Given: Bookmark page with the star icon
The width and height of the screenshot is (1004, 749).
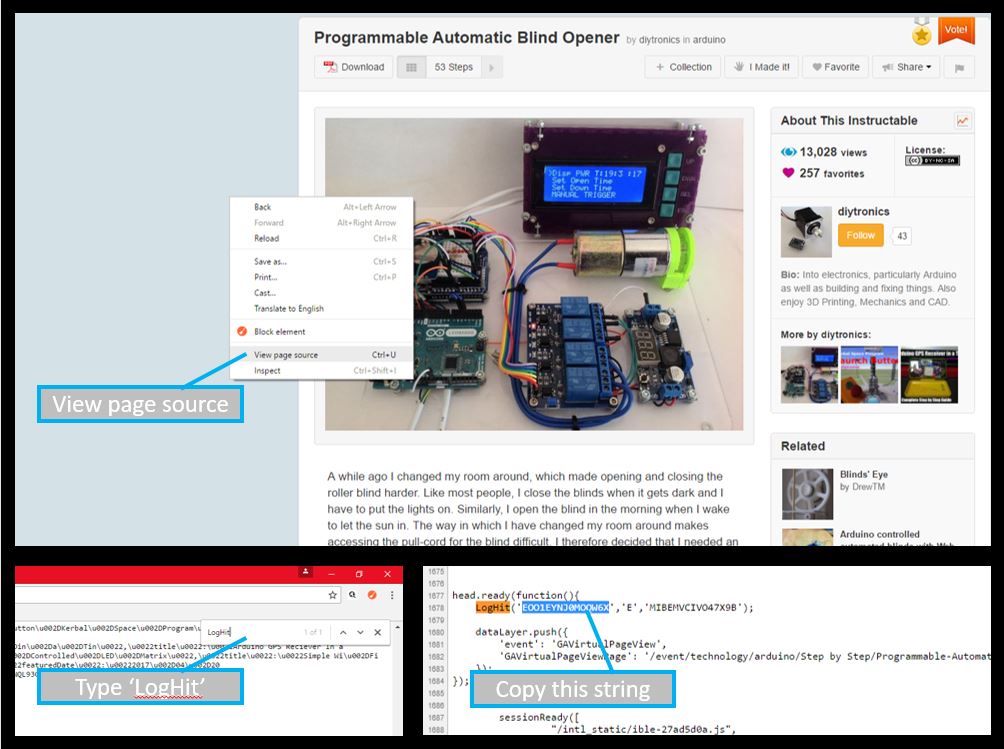Looking at the screenshot, I should pos(332,595).
